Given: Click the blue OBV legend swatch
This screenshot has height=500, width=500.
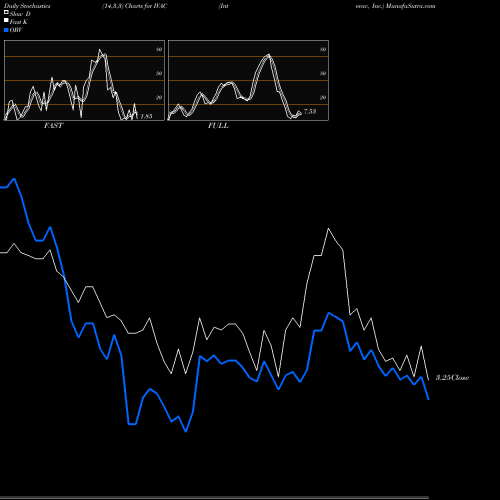Looking at the screenshot, I should (x=6, y=30).
